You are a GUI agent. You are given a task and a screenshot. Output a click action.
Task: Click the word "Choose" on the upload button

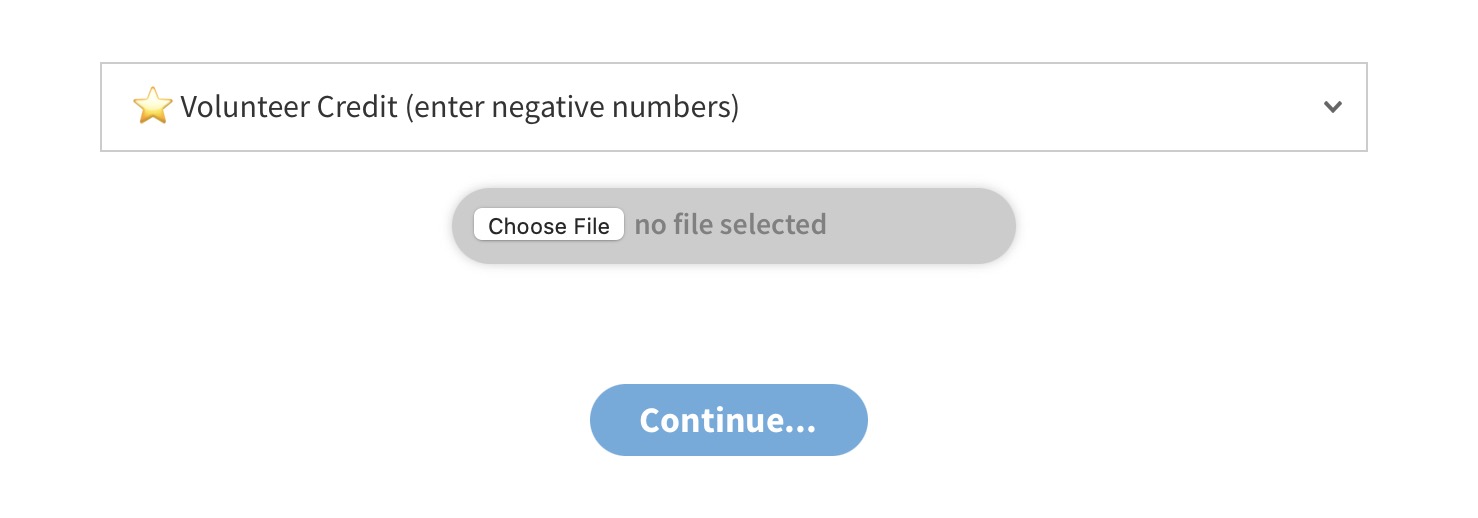526,227
